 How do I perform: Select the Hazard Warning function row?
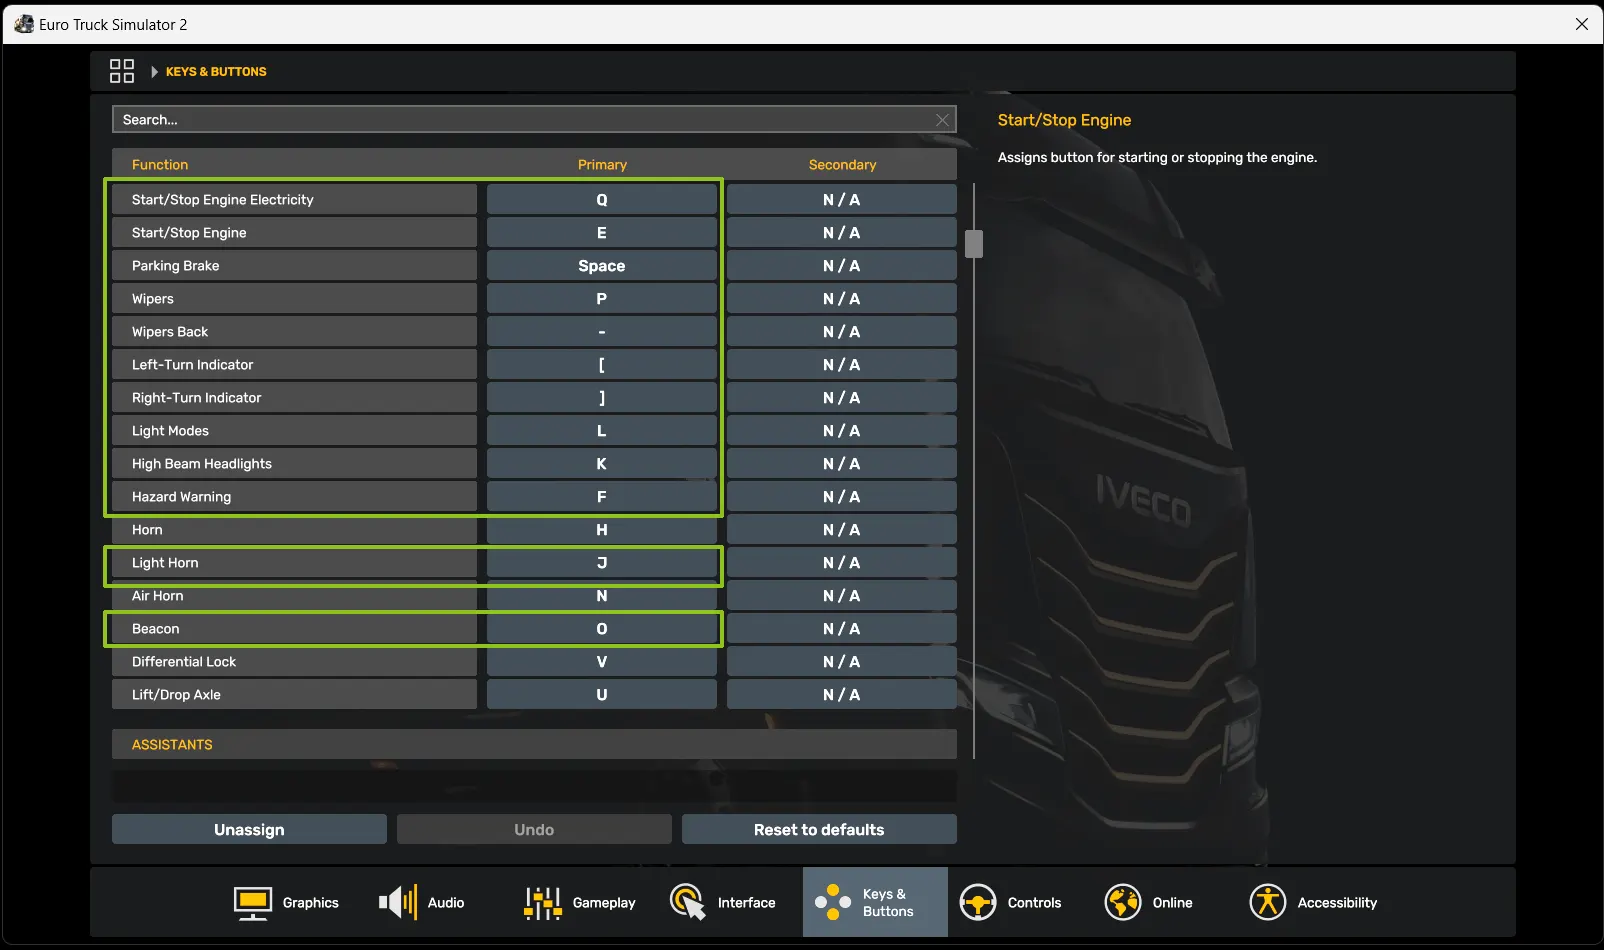pyautogui.click(x=294, y=497)
